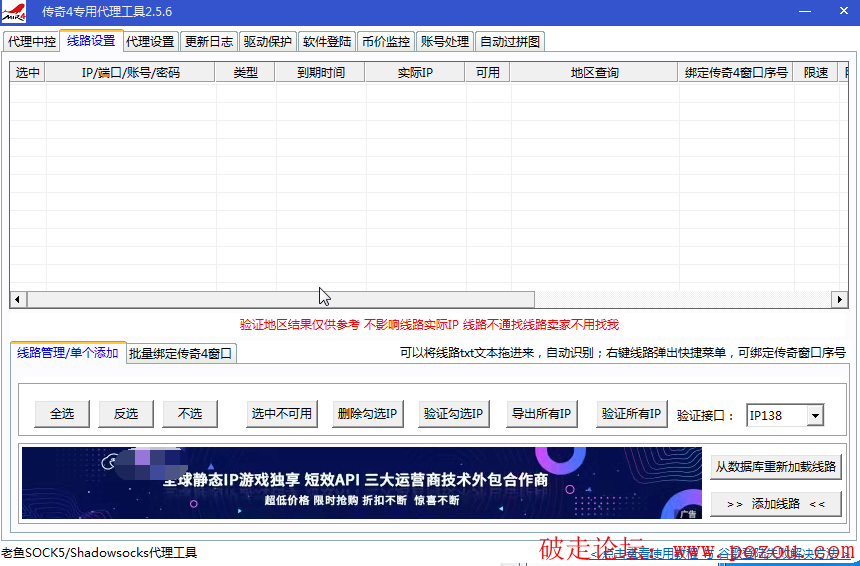Select the 线路管理/单个添加 sub-tab

point(68,353)
